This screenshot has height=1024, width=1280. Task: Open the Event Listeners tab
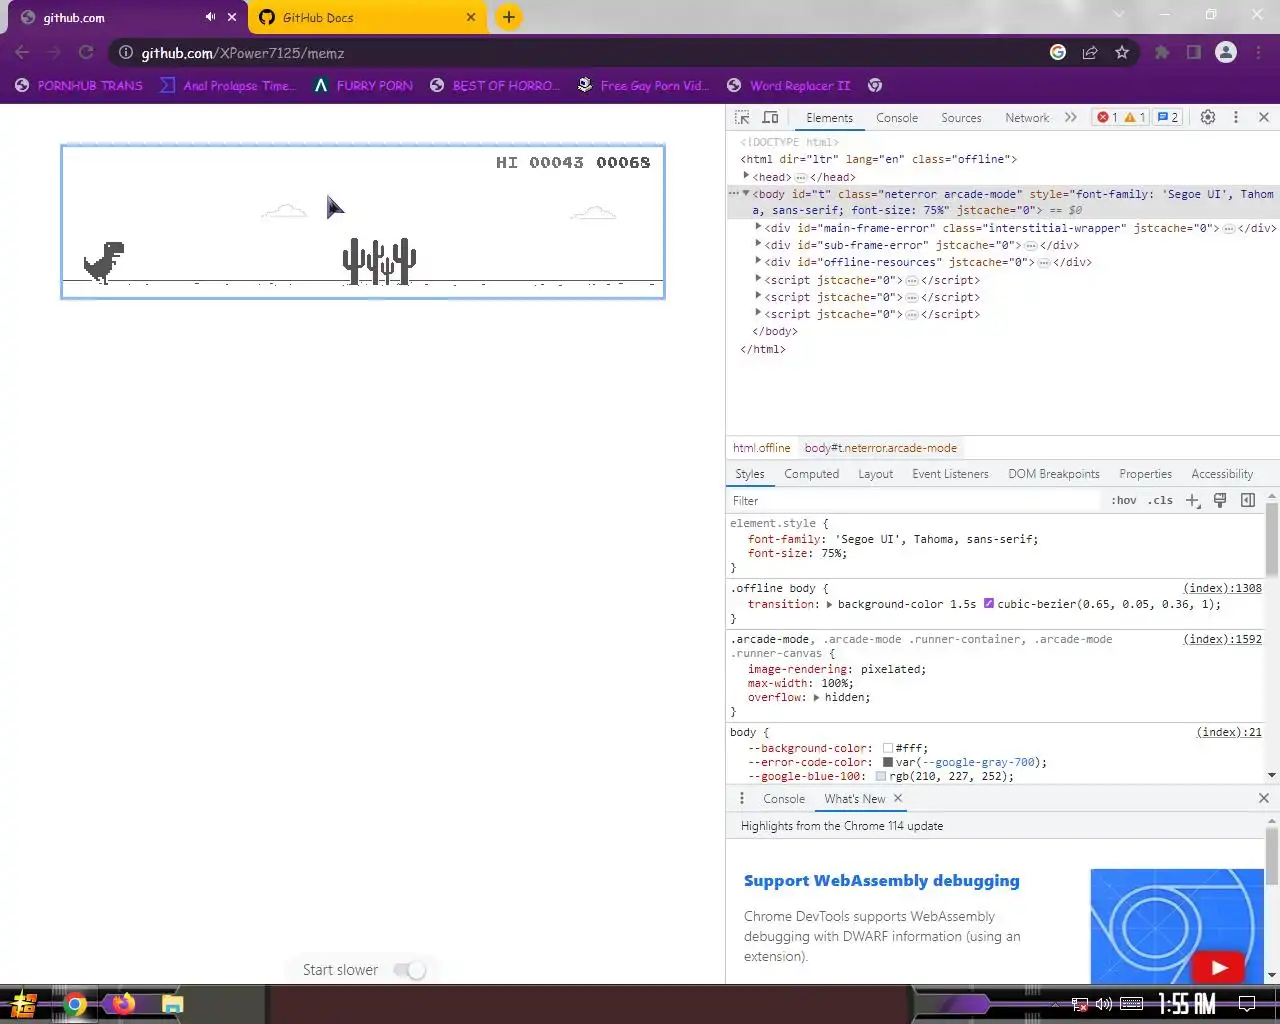pos(950,474)
